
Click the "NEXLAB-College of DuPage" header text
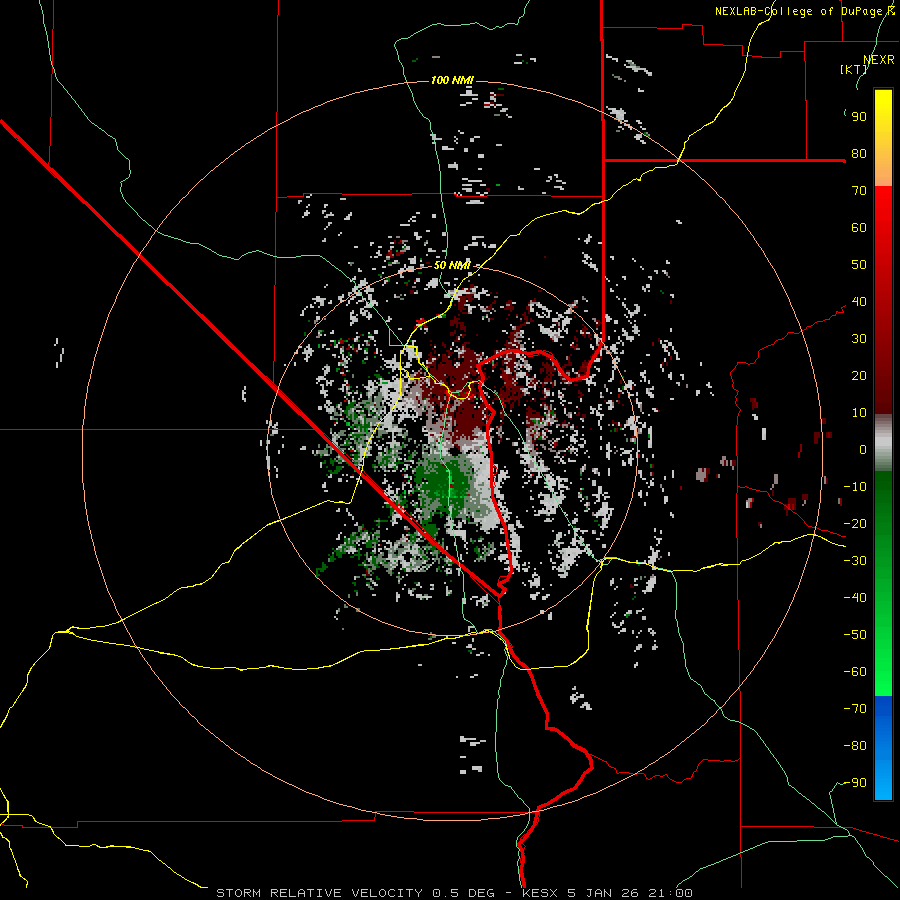point(800,11)
